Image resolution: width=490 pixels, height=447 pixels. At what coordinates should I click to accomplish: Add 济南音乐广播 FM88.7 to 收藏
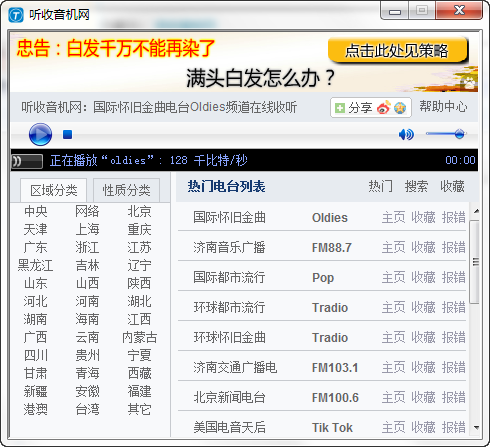[423, 247]
